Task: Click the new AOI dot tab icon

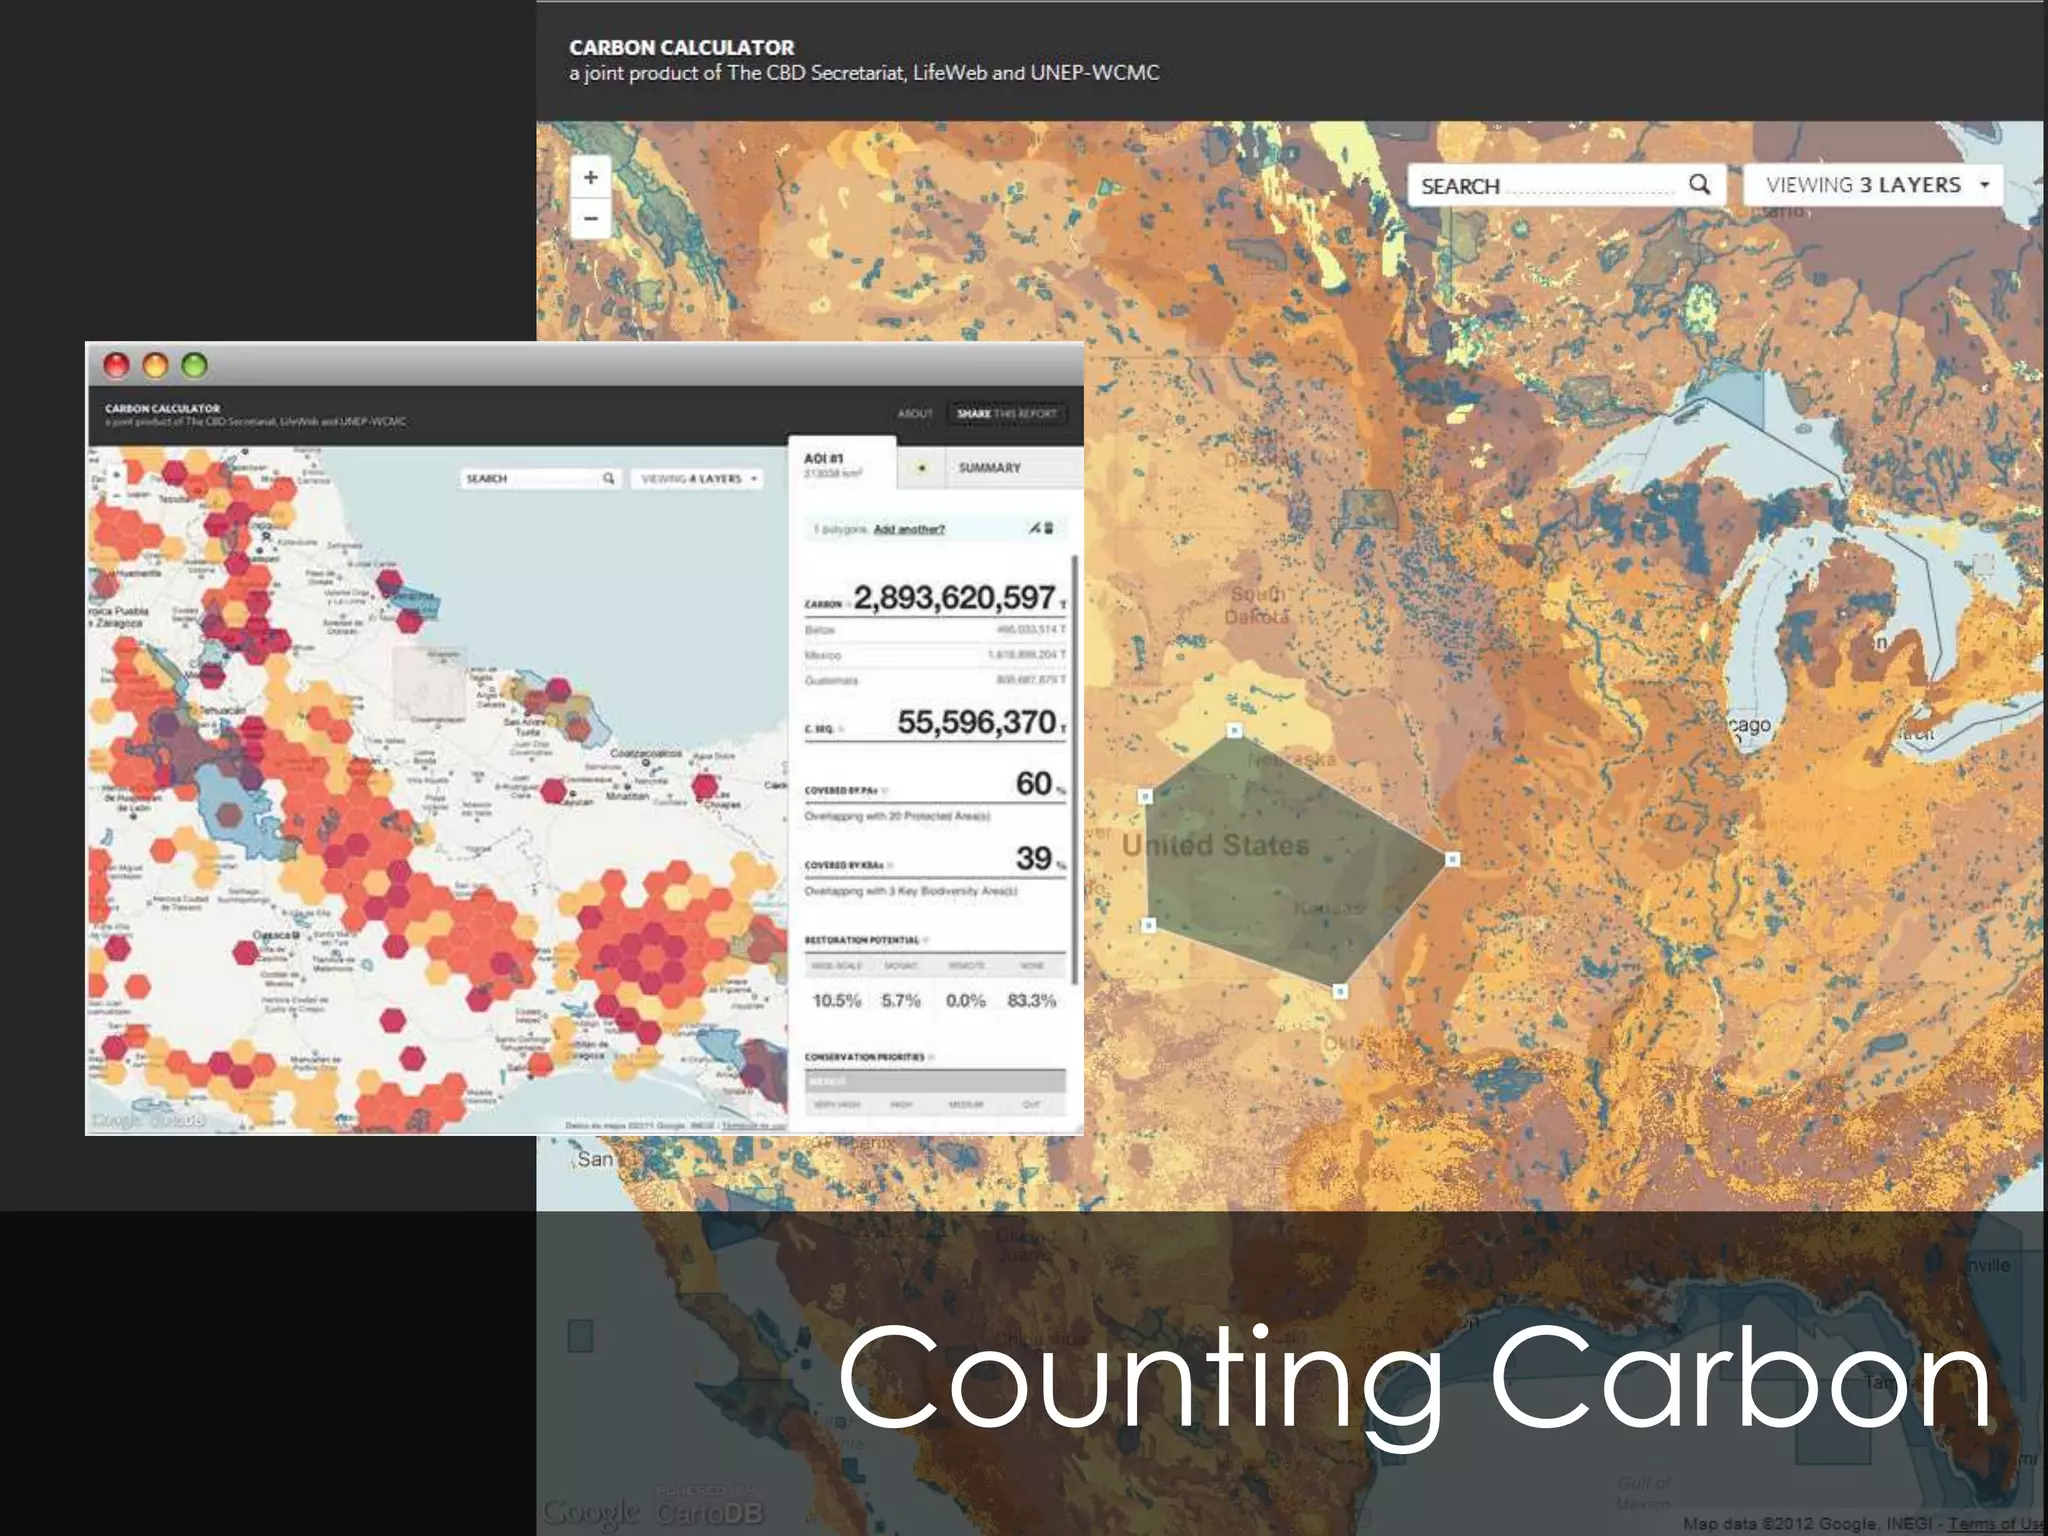Action: [x=922, y=467]
